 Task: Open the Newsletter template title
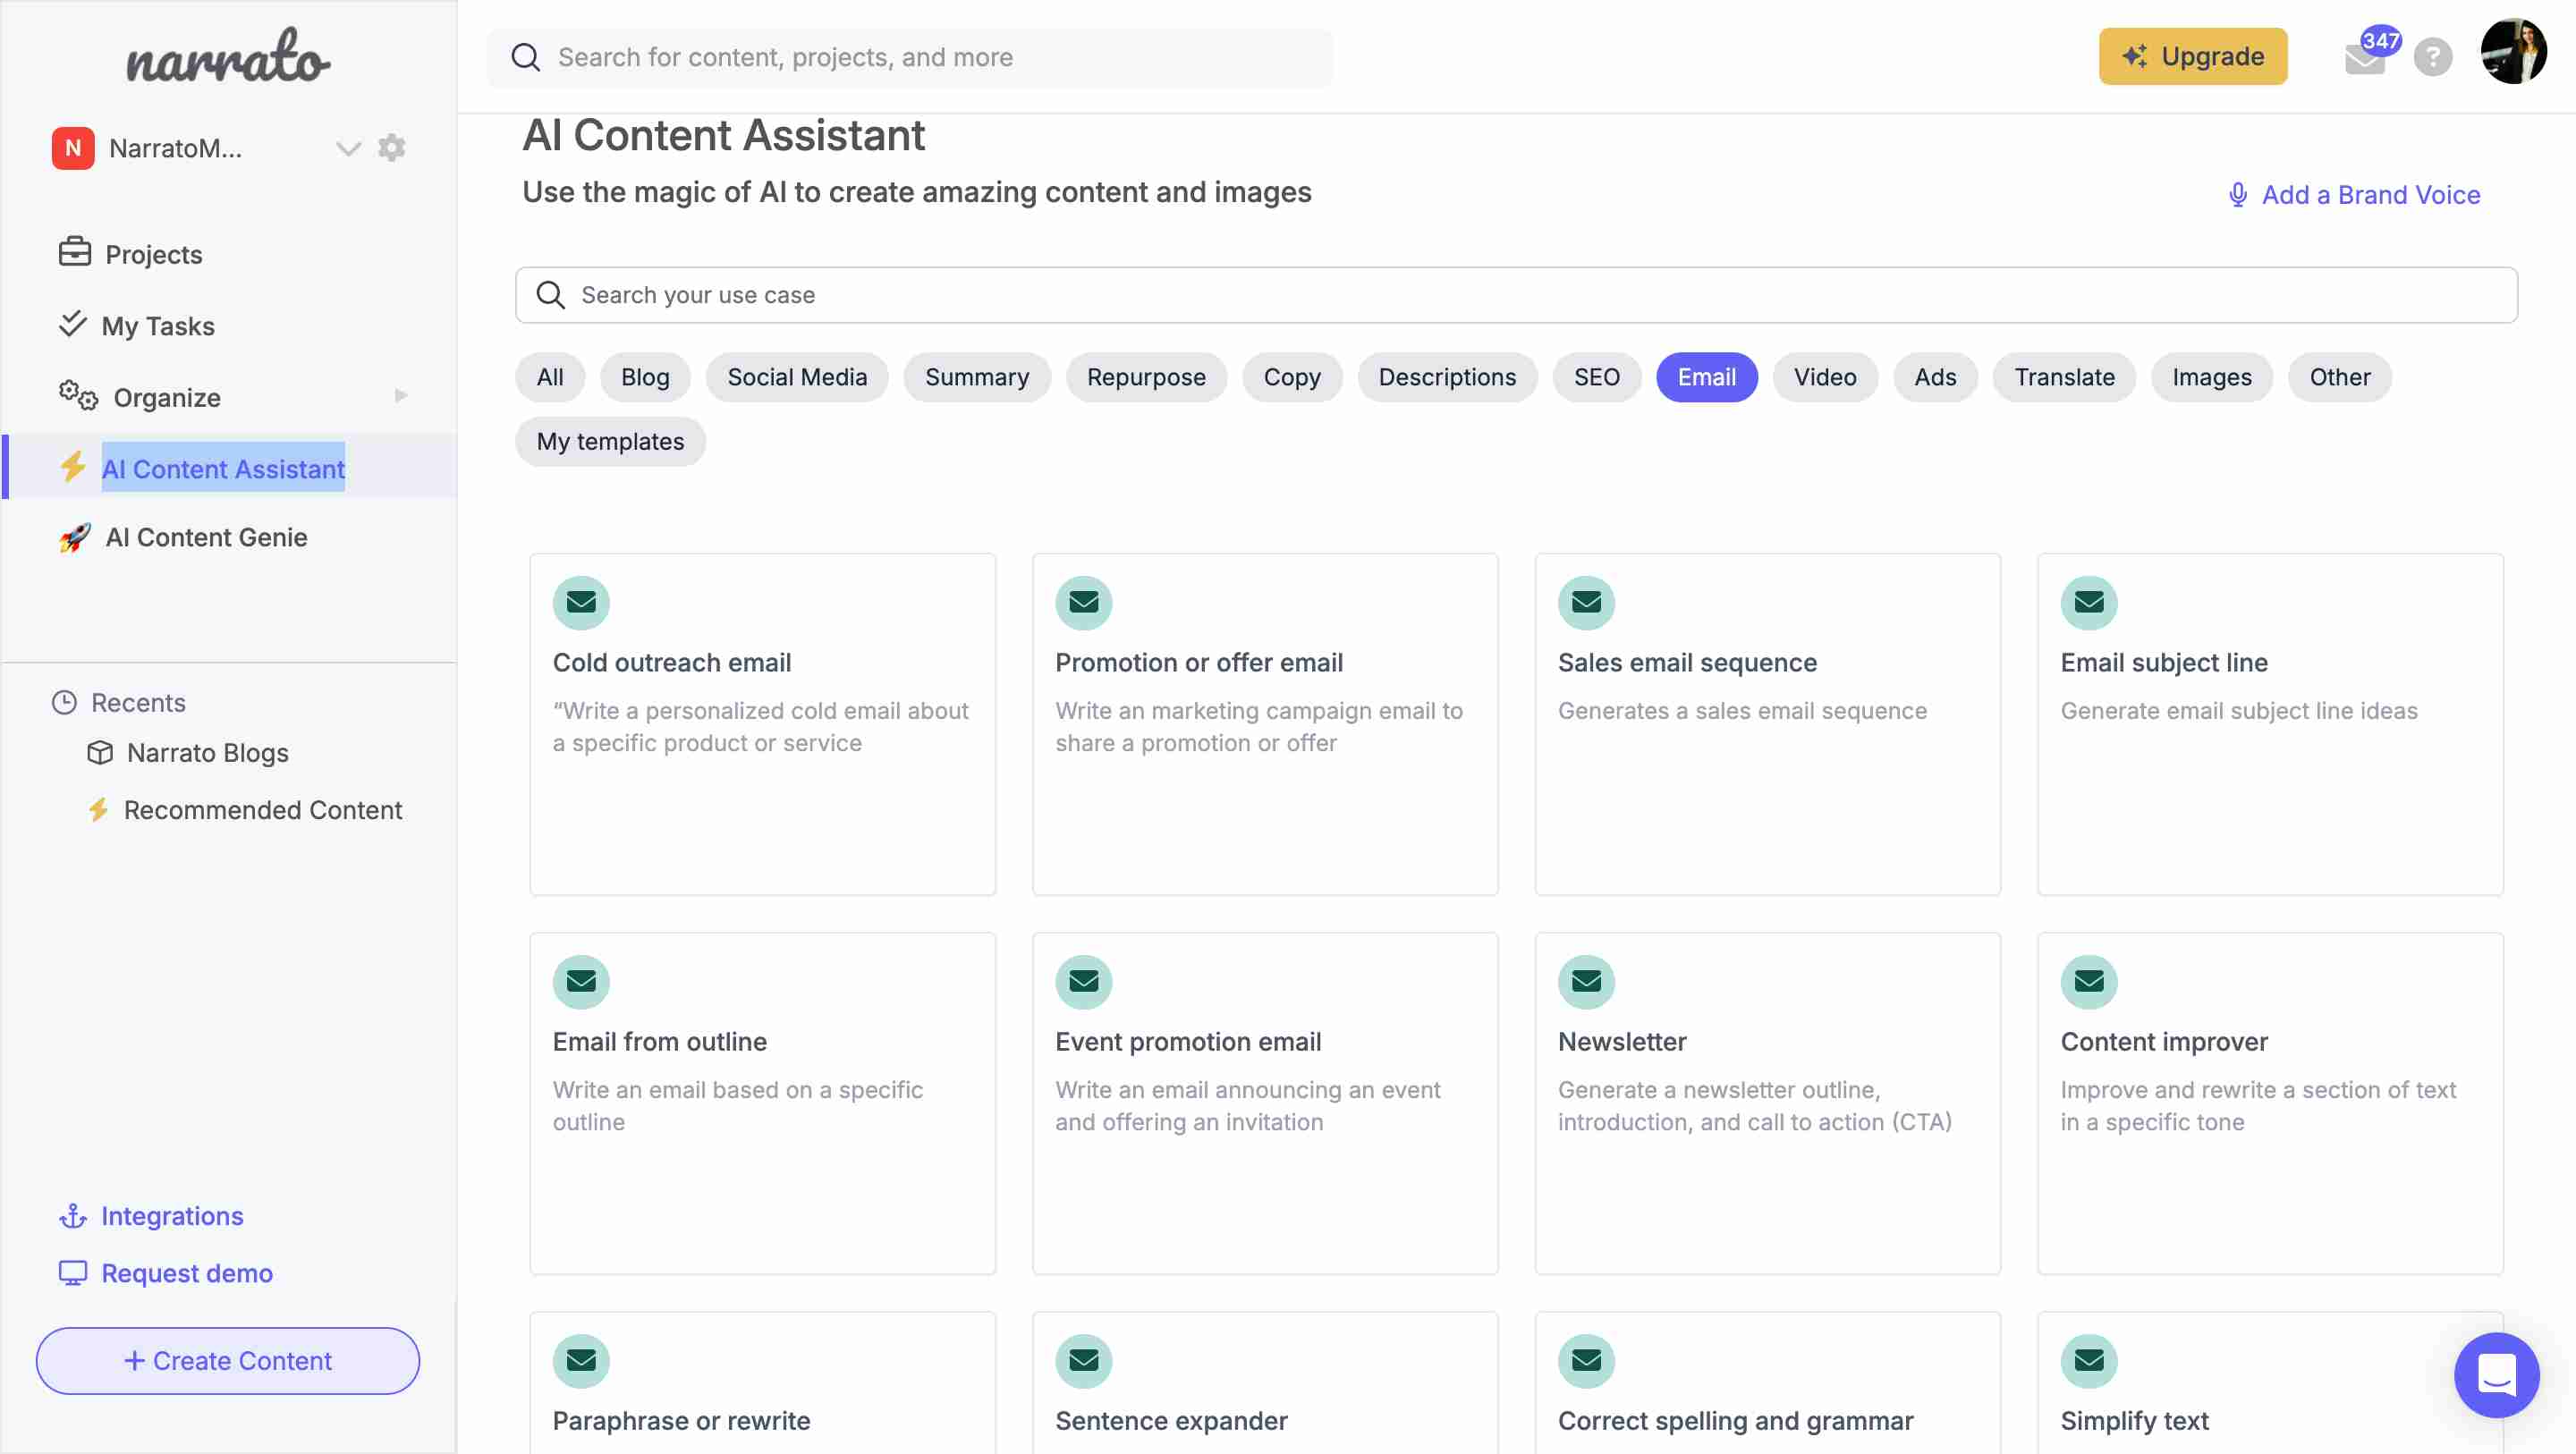(1622, 1041)
